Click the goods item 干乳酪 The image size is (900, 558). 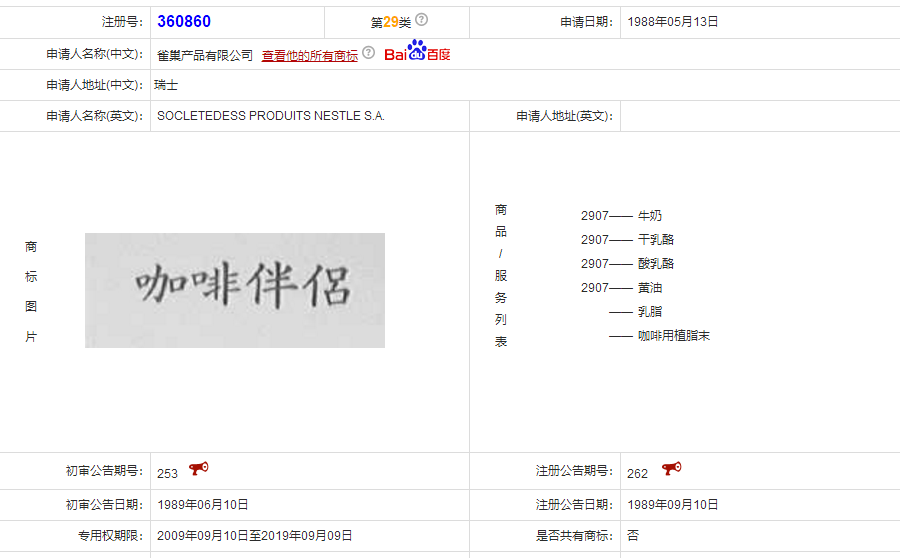(x=655, y=240)
